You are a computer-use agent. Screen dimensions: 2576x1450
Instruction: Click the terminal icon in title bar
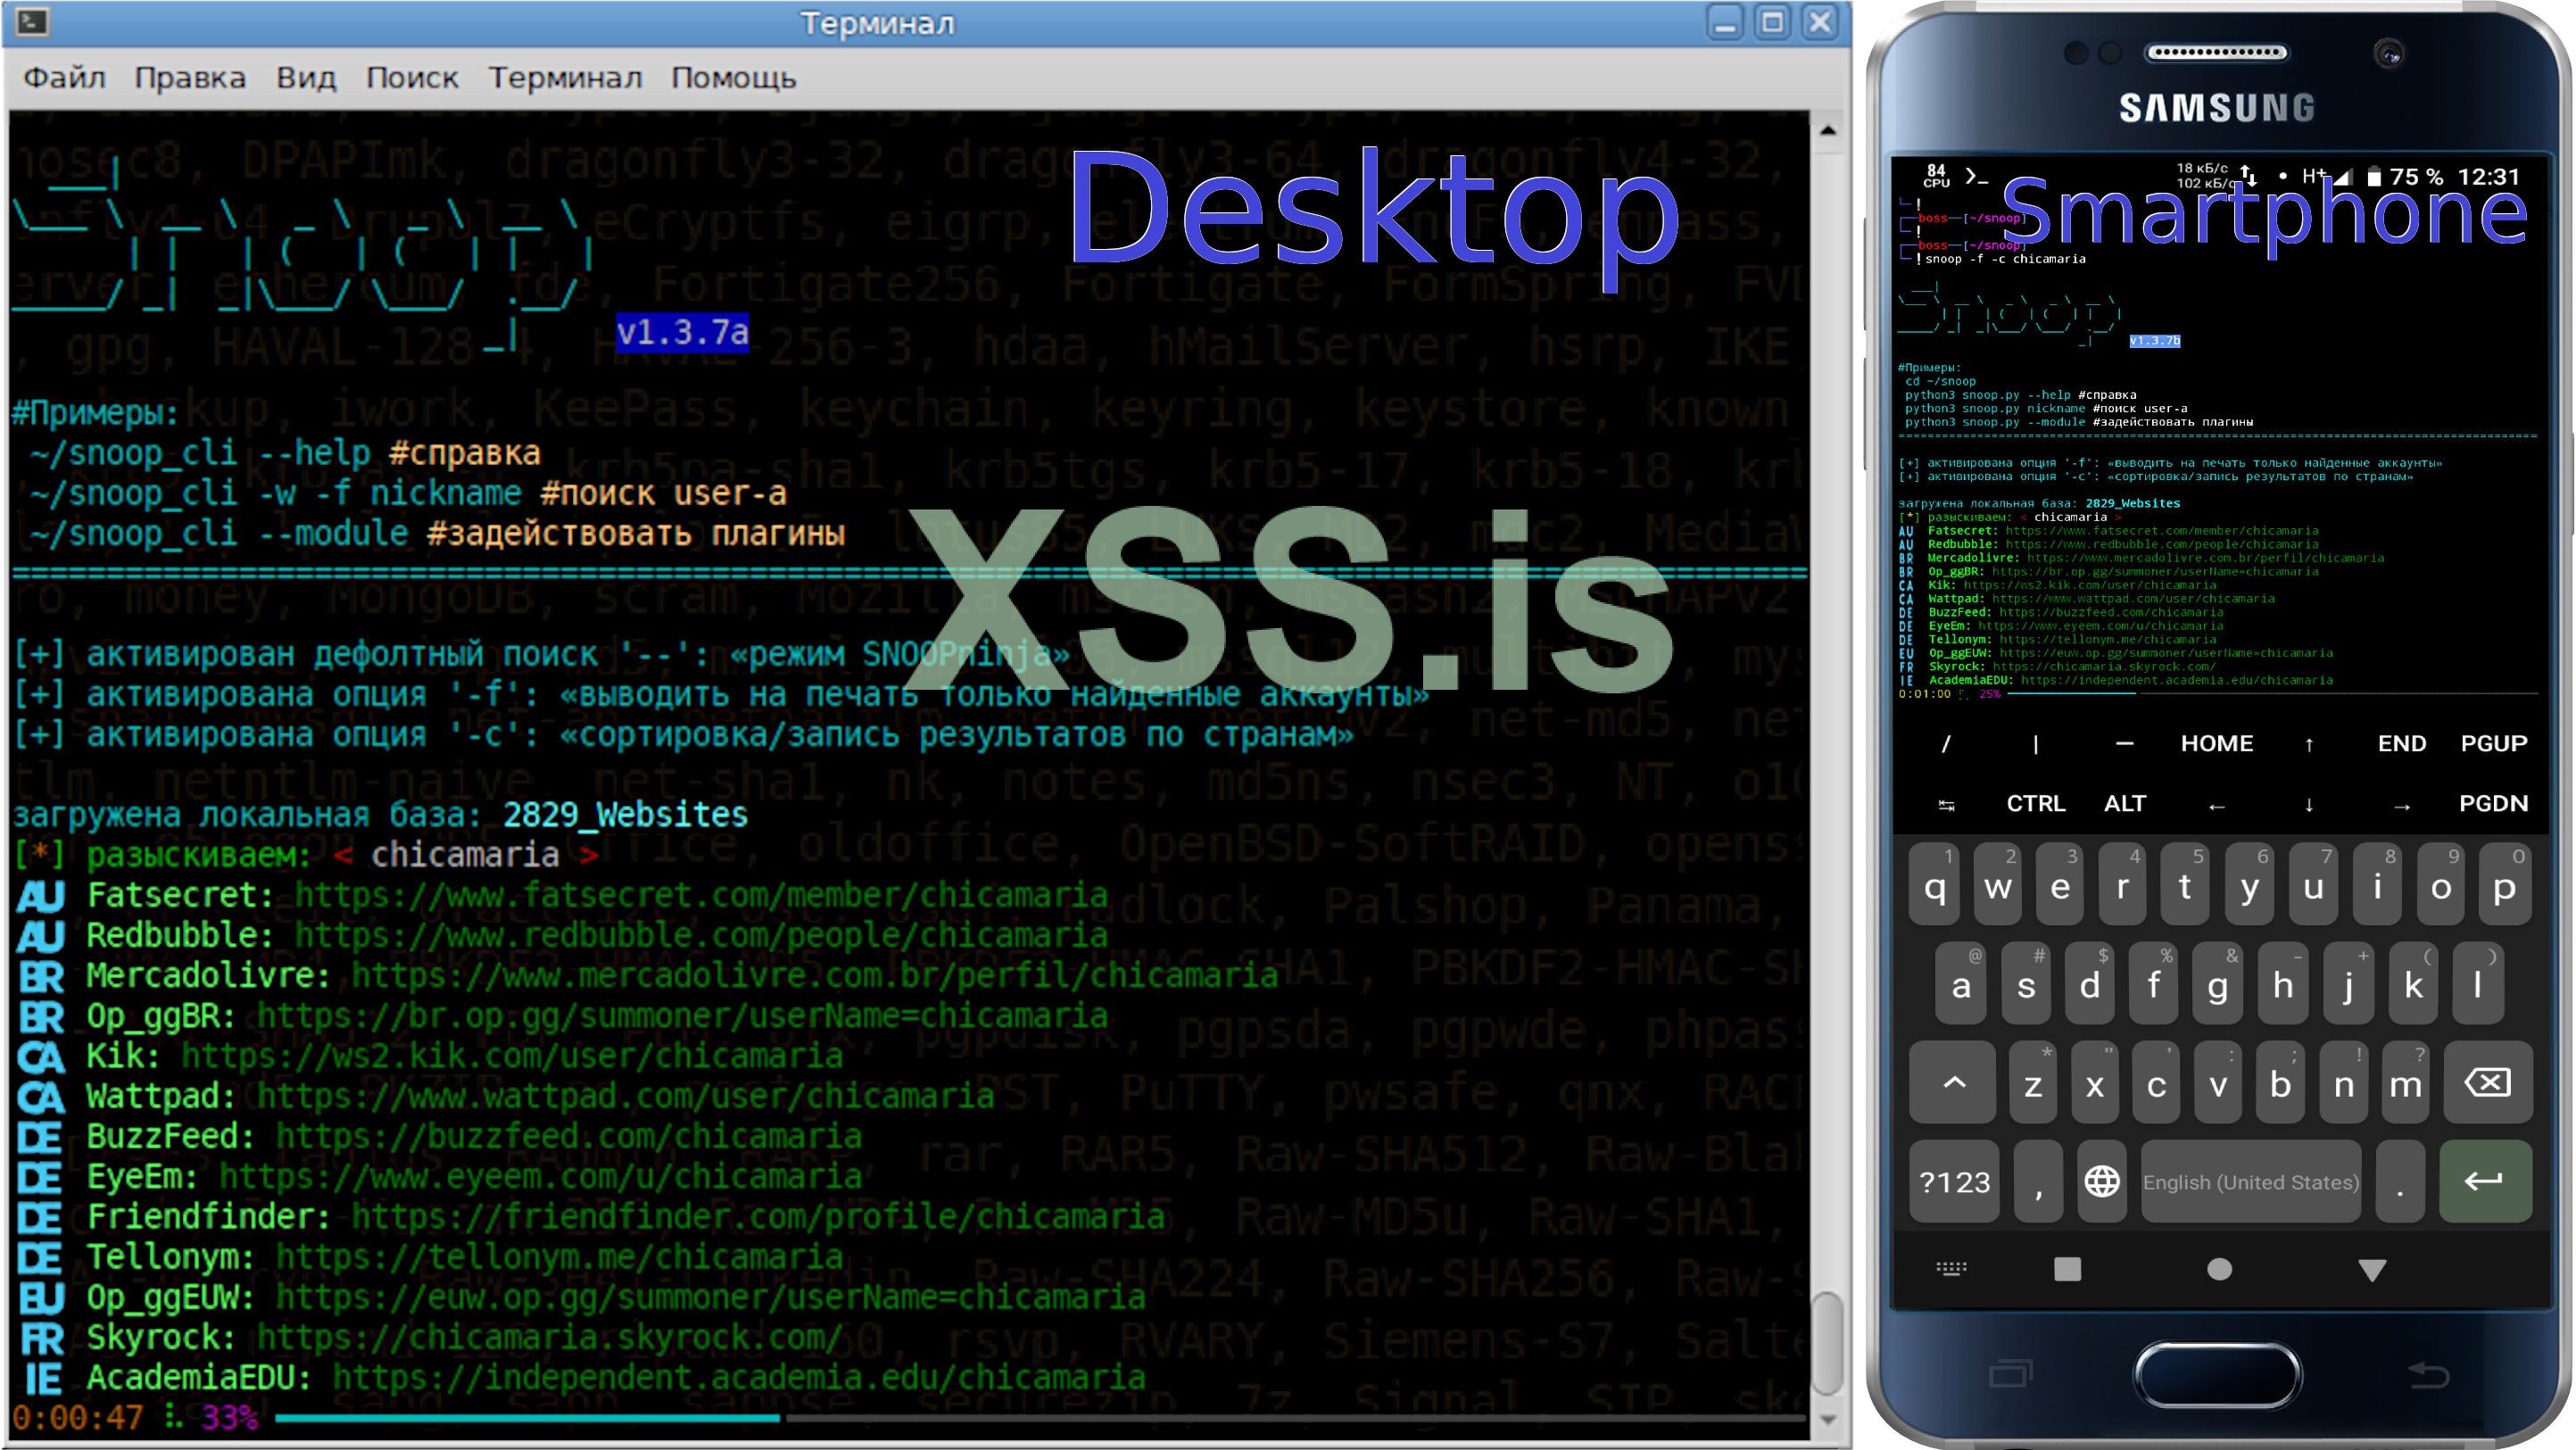tap(32, 21)
